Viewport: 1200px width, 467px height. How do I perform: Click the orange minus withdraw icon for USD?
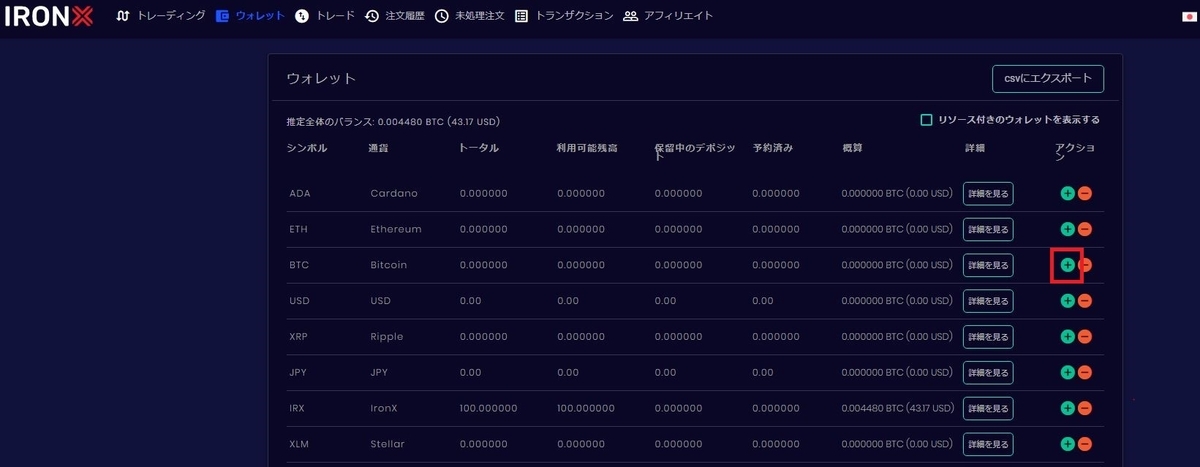pyautogui.click(x=1084, y=300)
